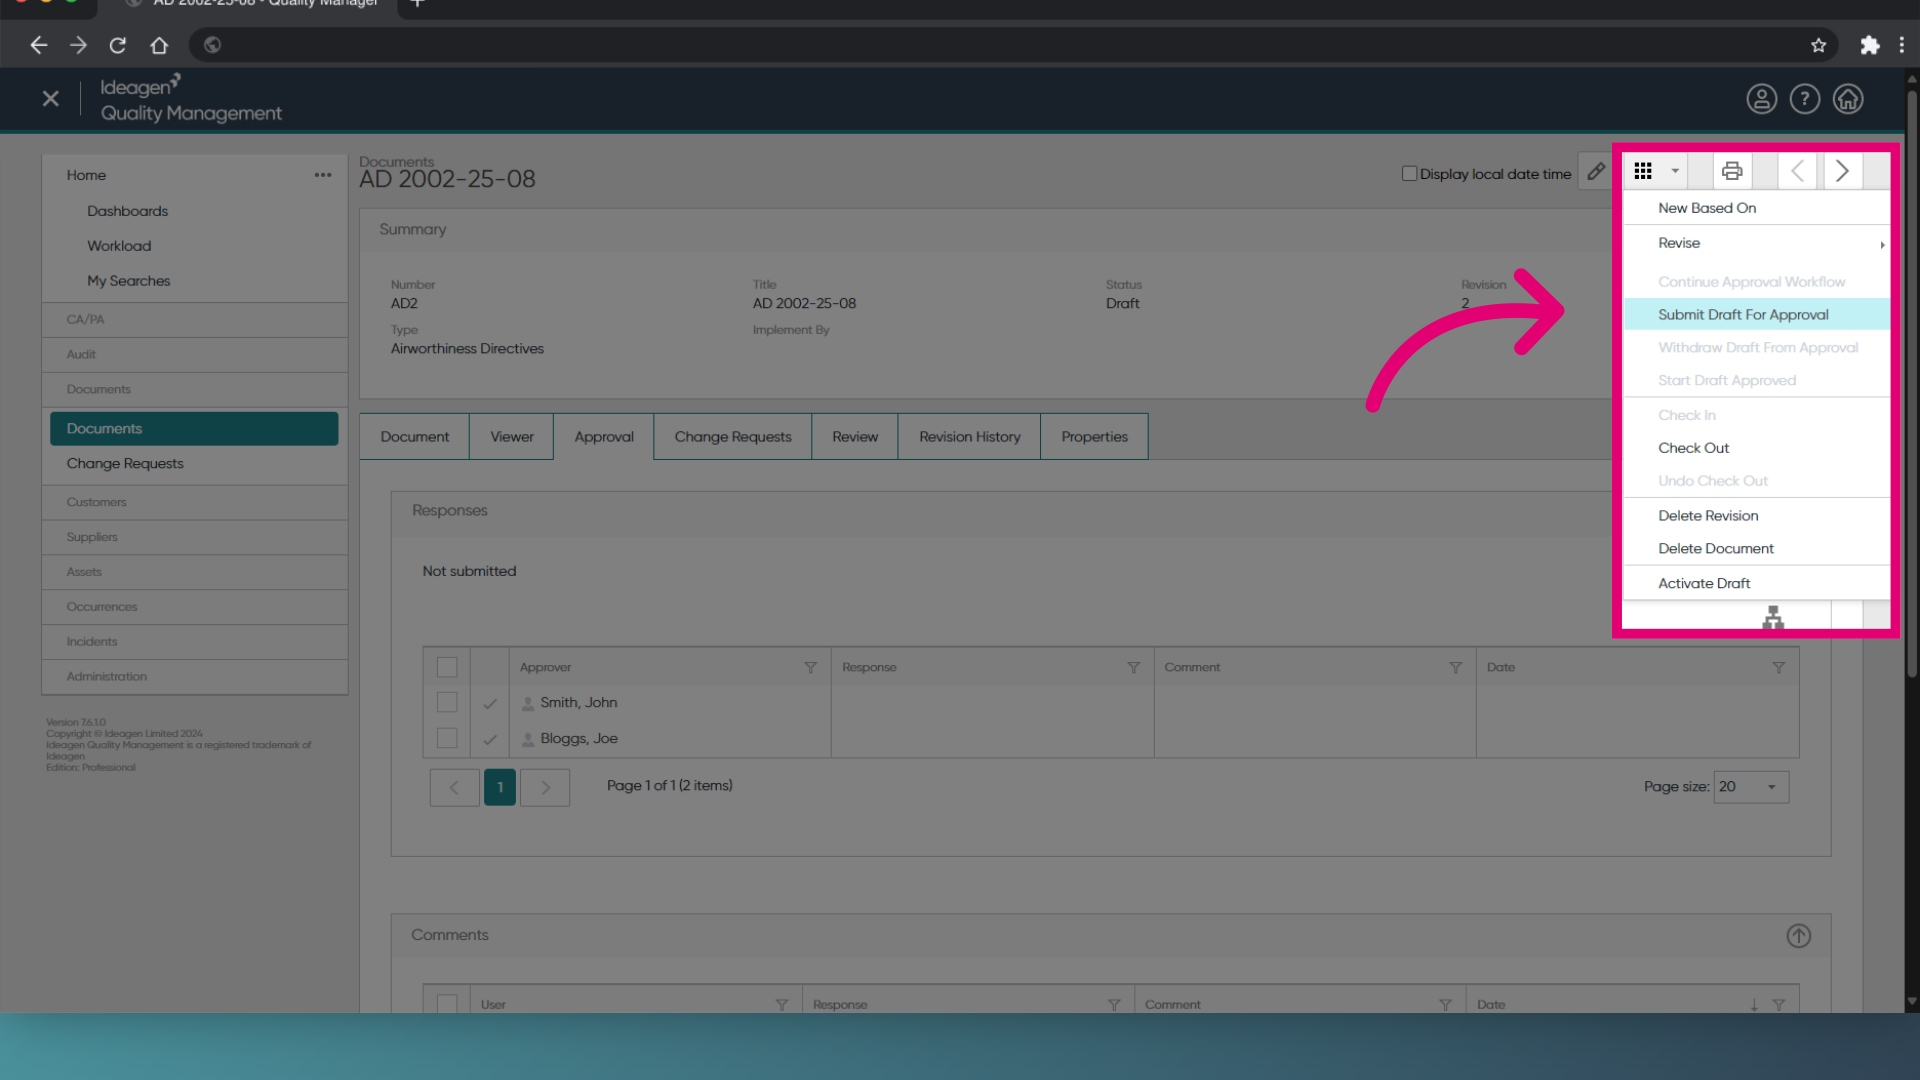Viewport: 1920px width, 1080px height.
Task: Open Change Requests in the sidebar
Action: 125,463
